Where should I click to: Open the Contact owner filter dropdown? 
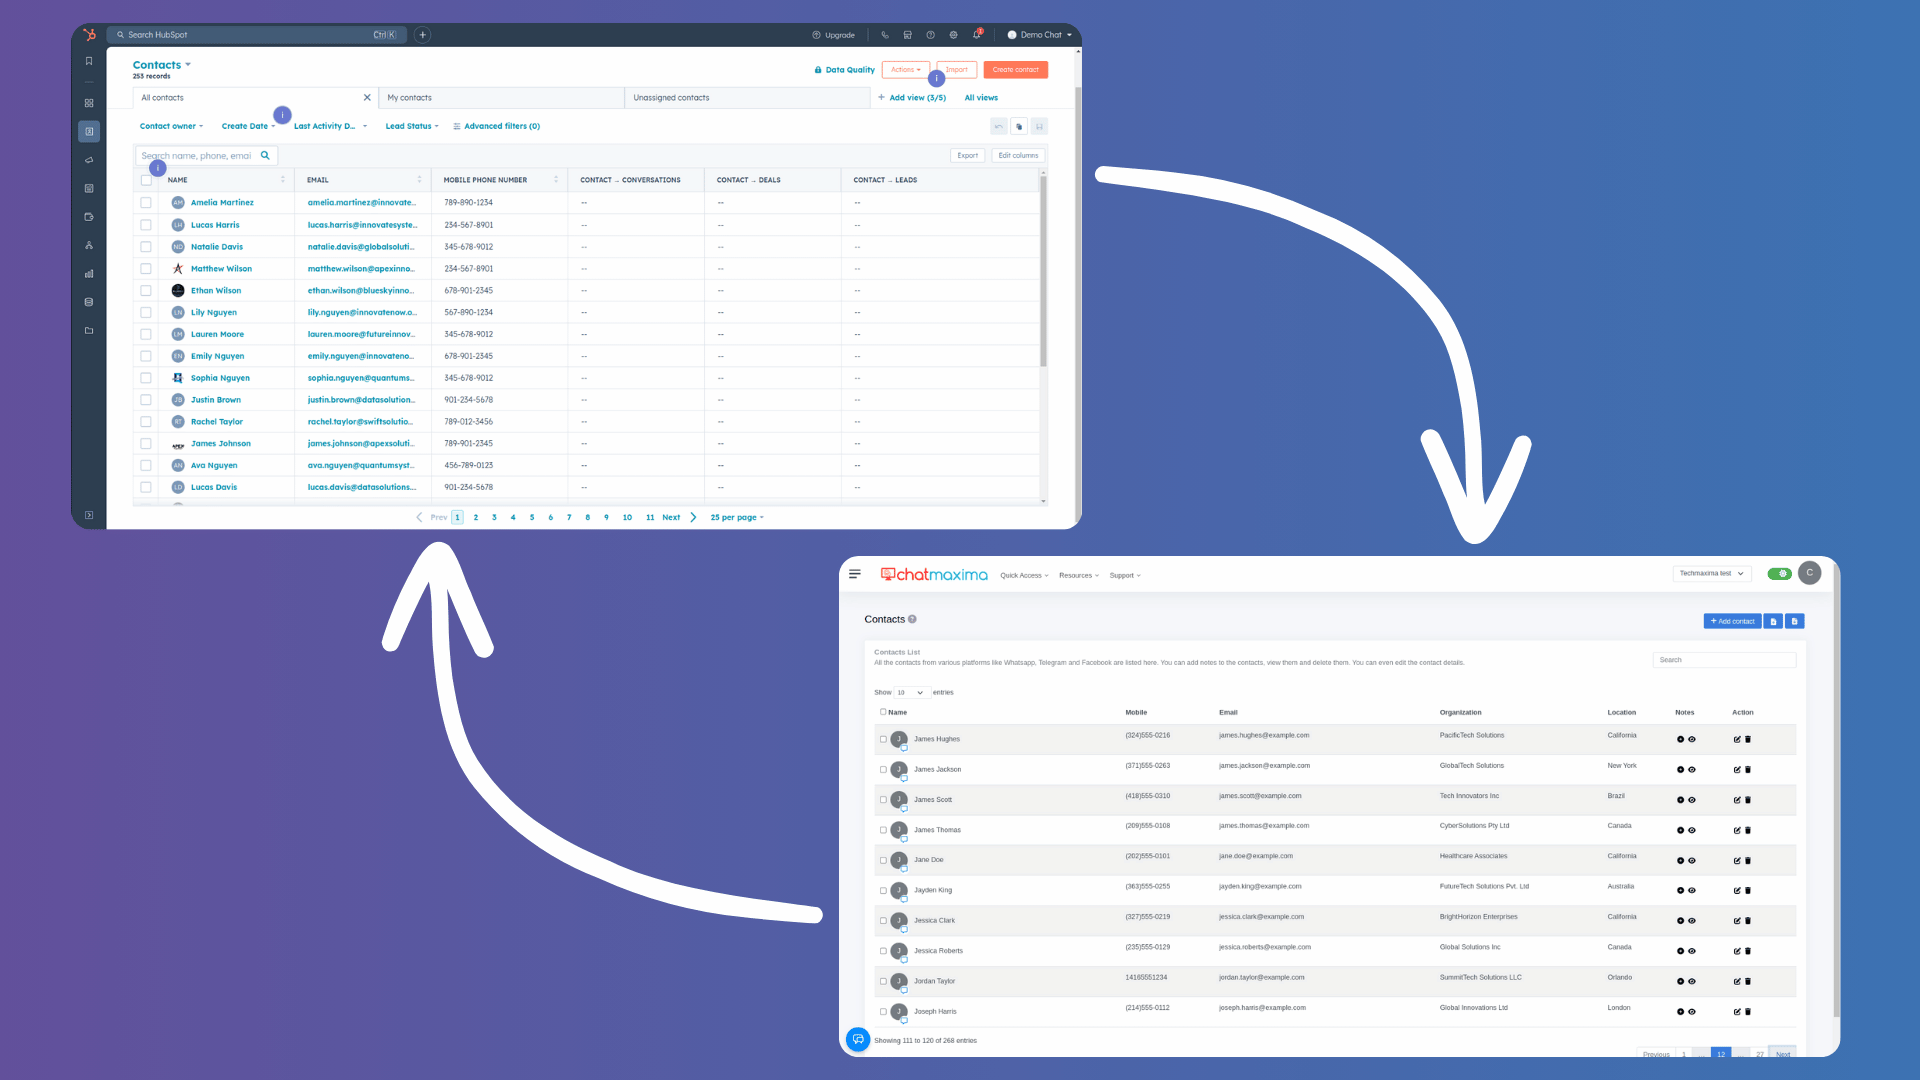tap(171, 126)
